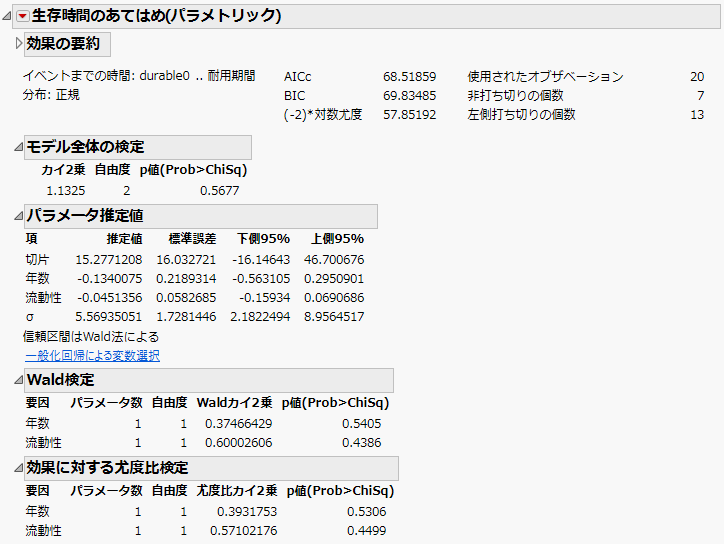Click the 効果に対する尤度比検定 header
Image resolution: width=724 pixels, height=544 pixels.
(x=211, y=468)
